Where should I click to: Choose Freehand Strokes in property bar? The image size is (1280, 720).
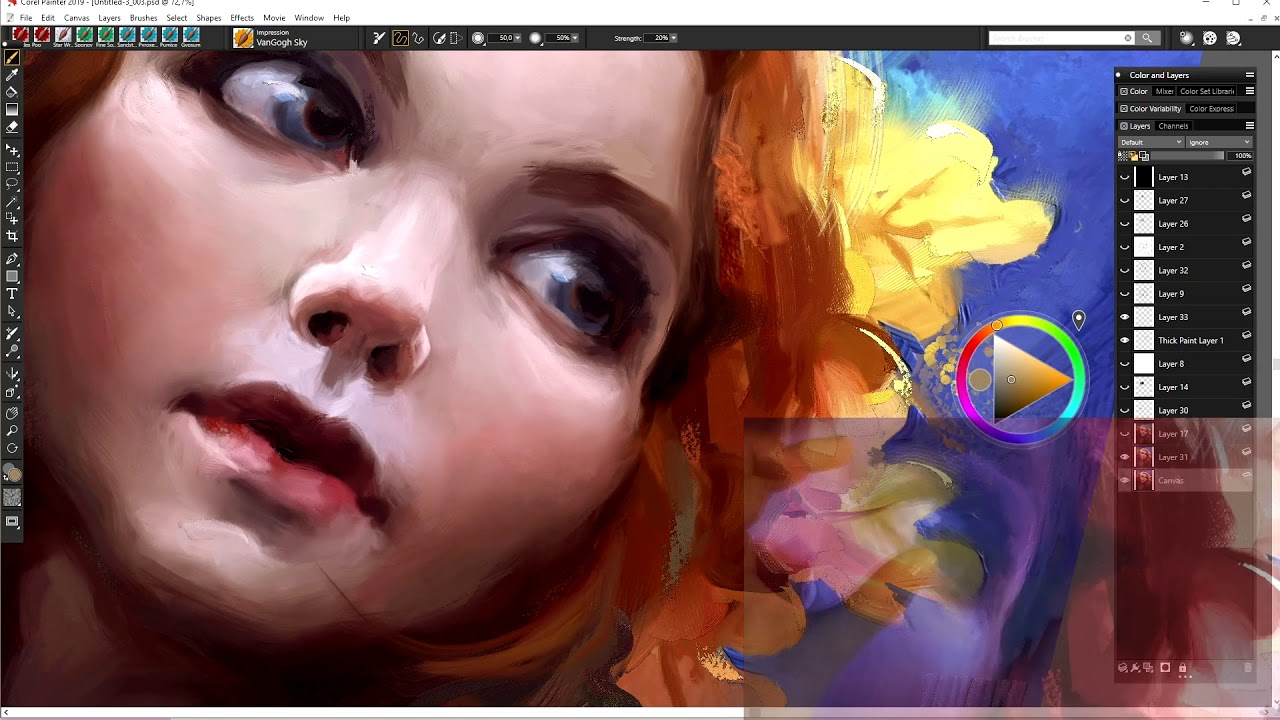coord(400,38)
